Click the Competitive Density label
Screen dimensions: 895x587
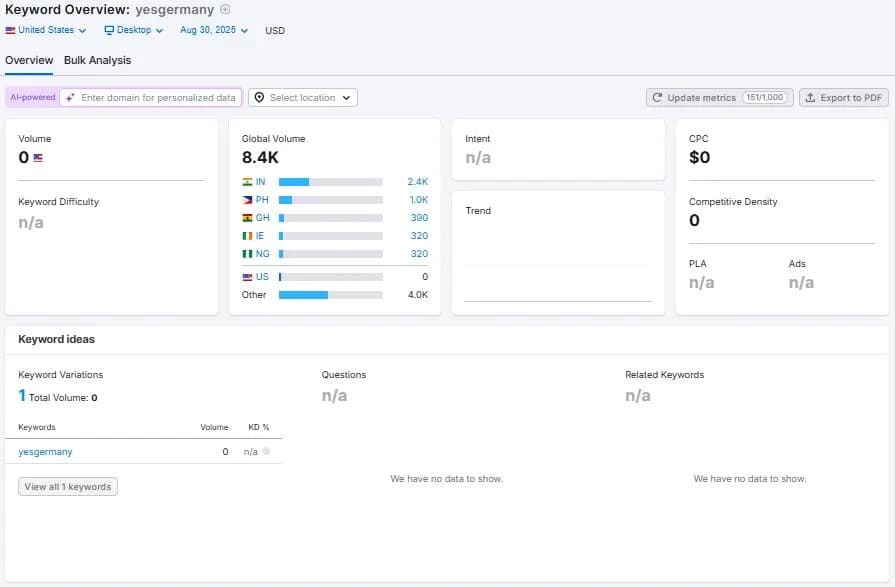(x=733, y=202)
